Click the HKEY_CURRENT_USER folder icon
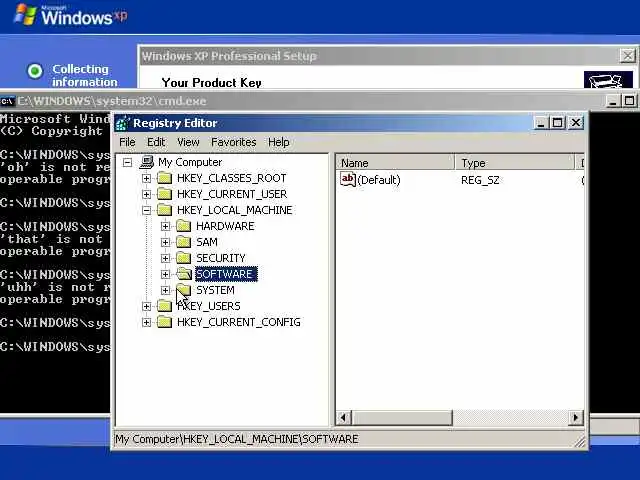Screen dimensions: 640x480 (164, 194)
